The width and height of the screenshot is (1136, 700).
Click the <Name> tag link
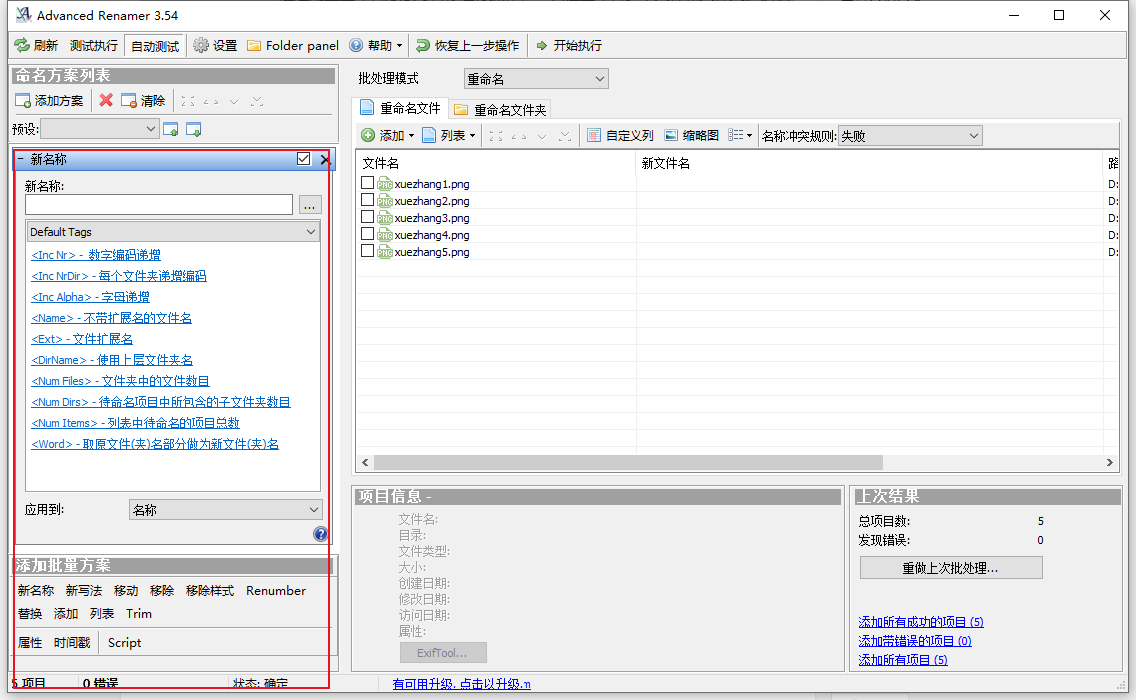point(112,318)
